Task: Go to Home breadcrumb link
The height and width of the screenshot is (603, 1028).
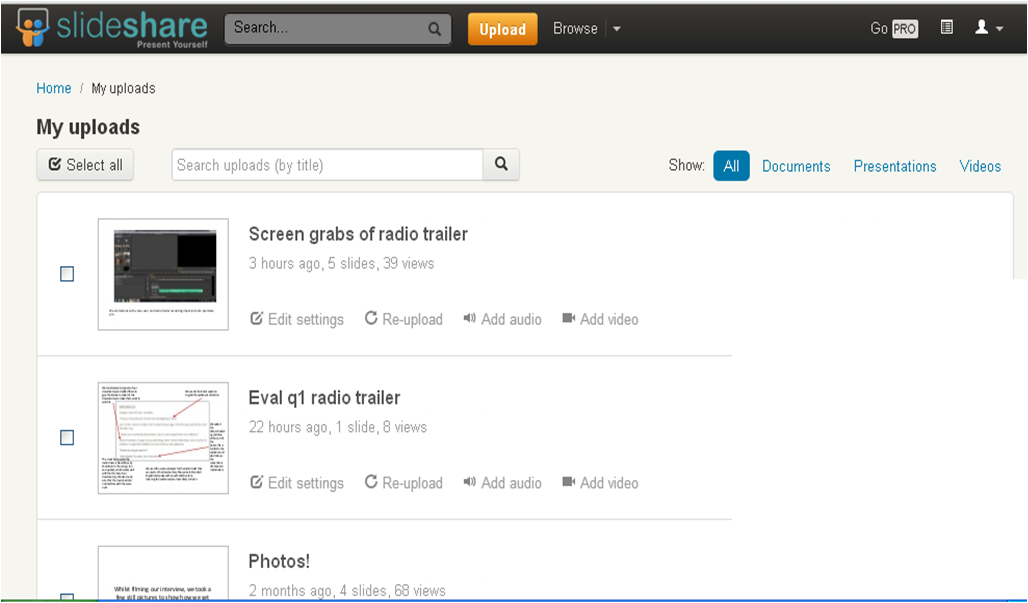Action: pyautogui.click(x=54, y=88)
